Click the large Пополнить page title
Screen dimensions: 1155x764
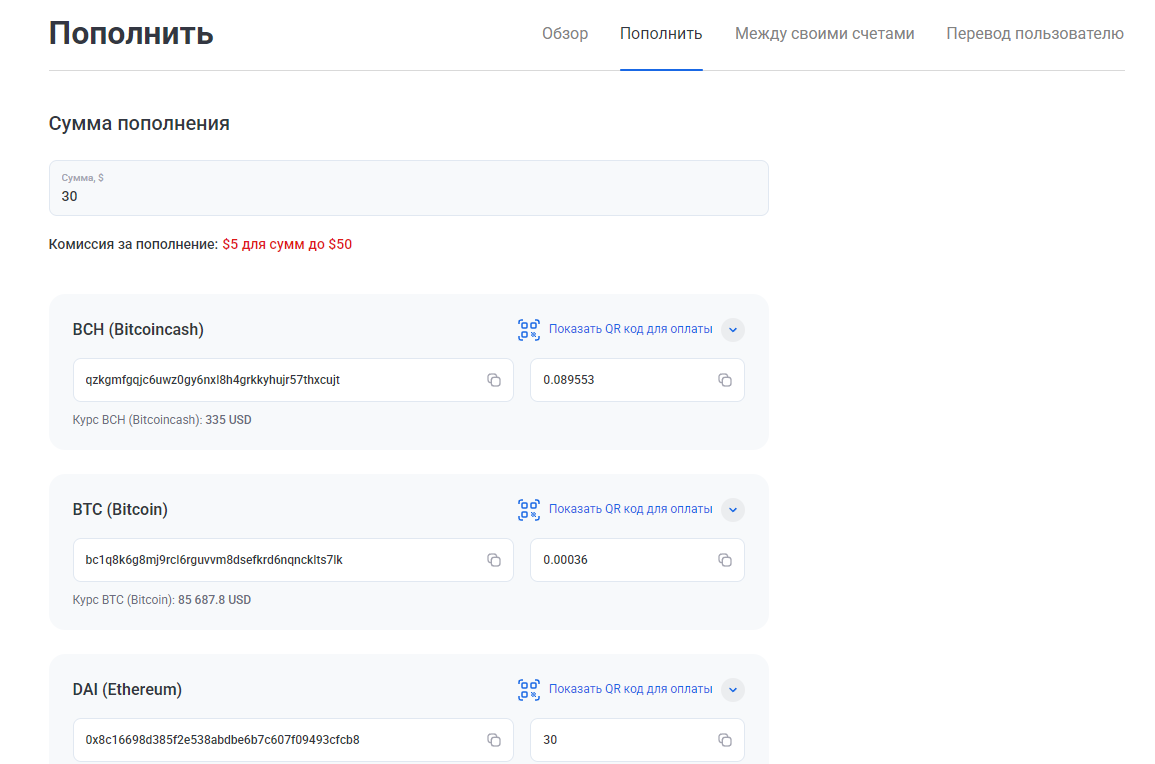[131, 34]
